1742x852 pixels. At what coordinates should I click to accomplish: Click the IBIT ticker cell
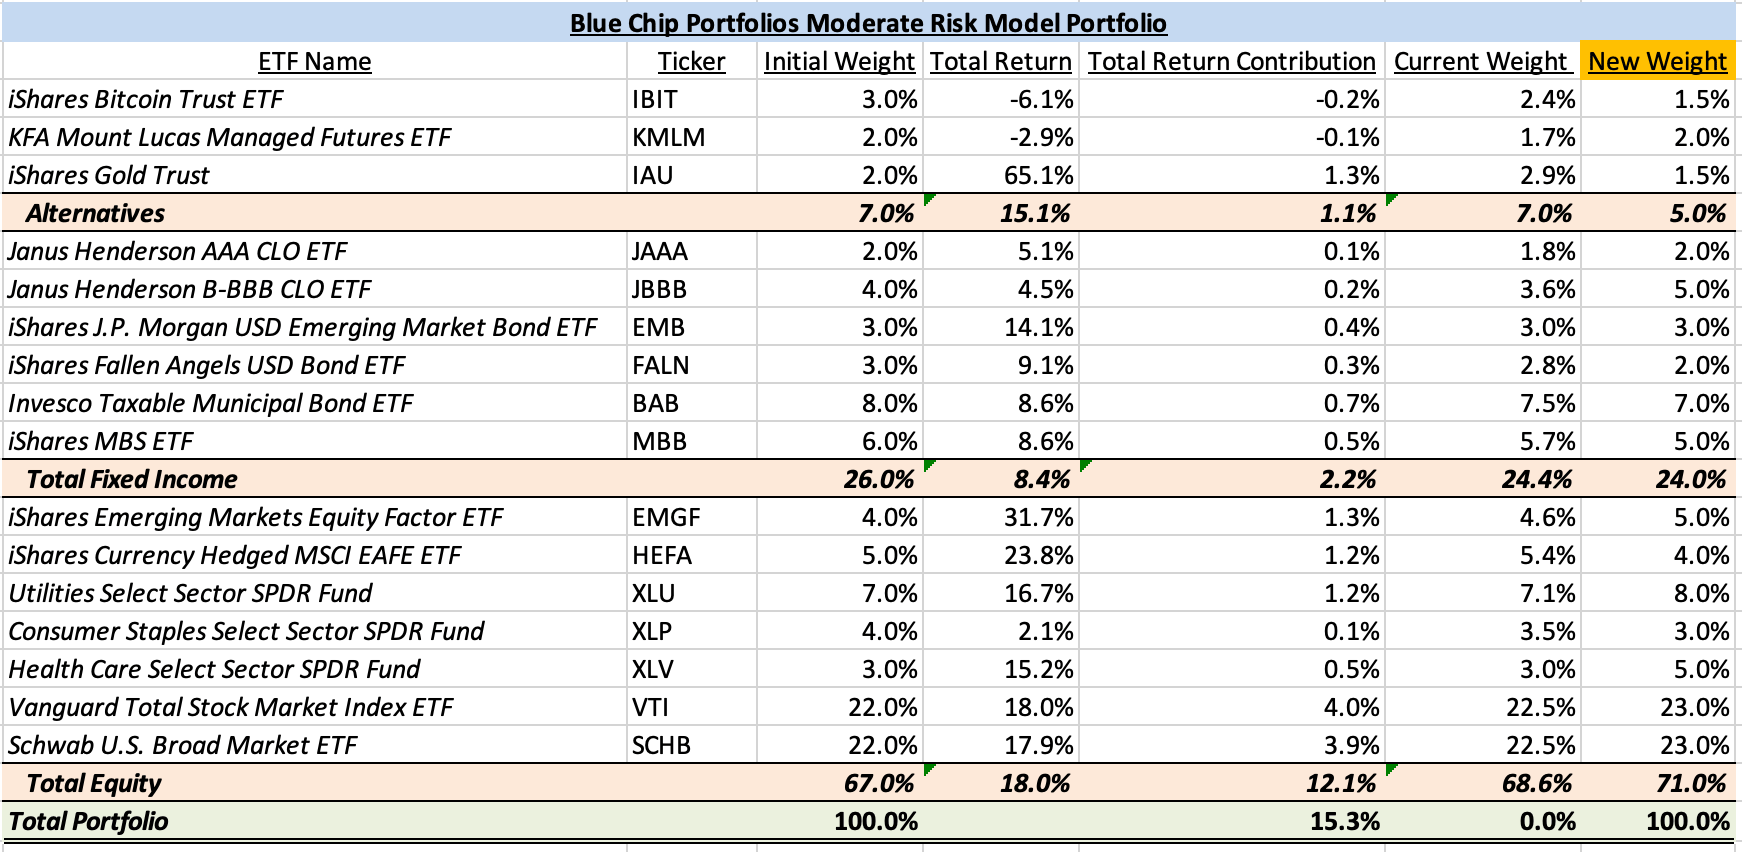click(691, 99)
